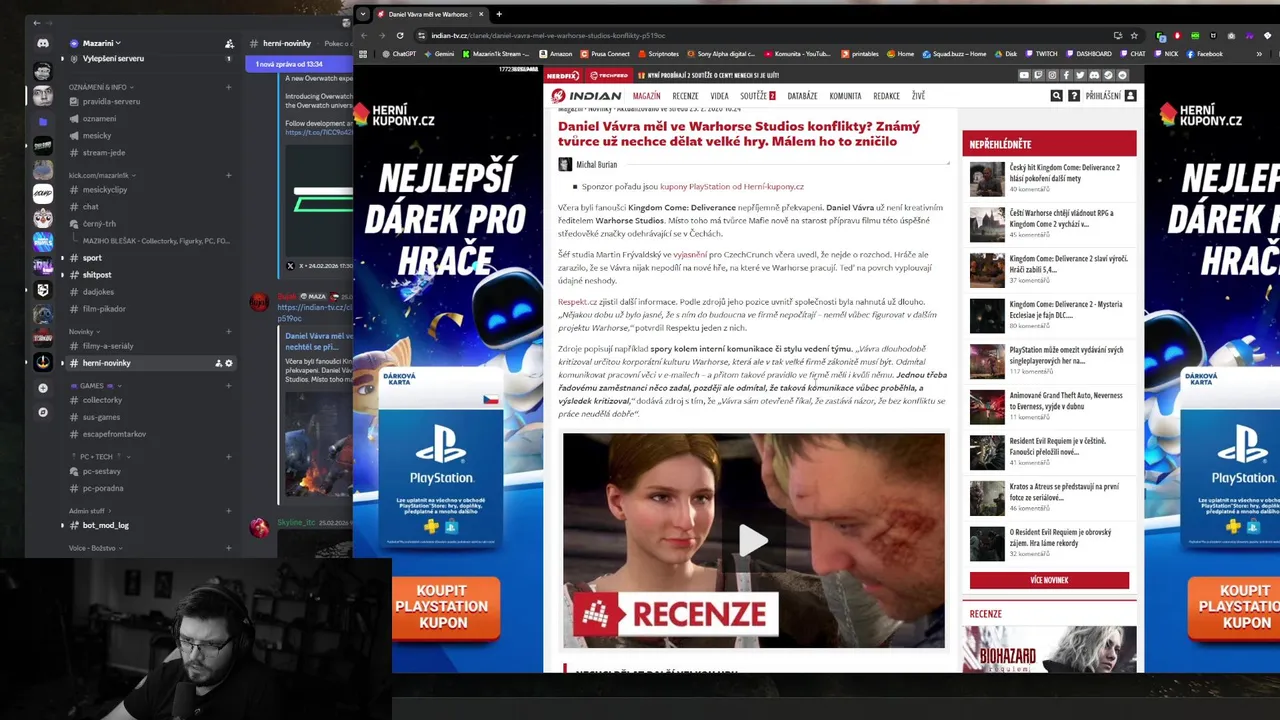The width and height of the screenshot is (1280, 720).
Task: Click the Indian logo to go home
Action: click(586, 96)
